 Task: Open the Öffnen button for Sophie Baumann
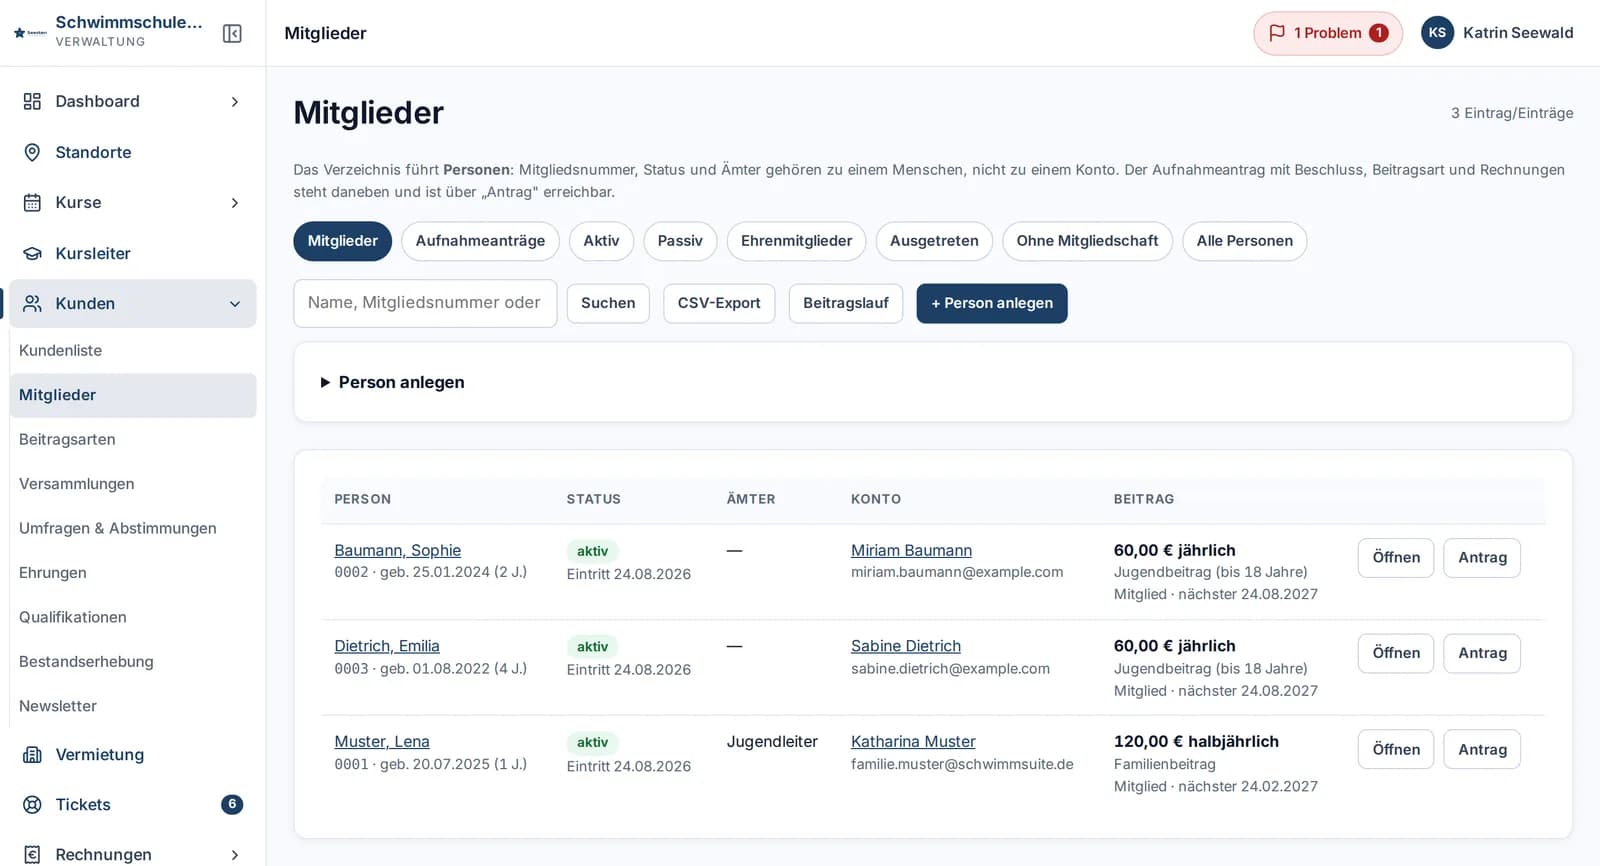[1396, 558]
